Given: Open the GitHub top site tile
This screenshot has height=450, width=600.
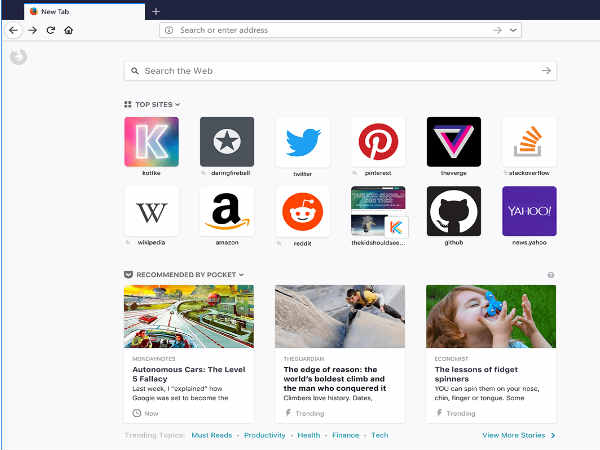Looking at the screenshot, I should (x=453, y=211).
